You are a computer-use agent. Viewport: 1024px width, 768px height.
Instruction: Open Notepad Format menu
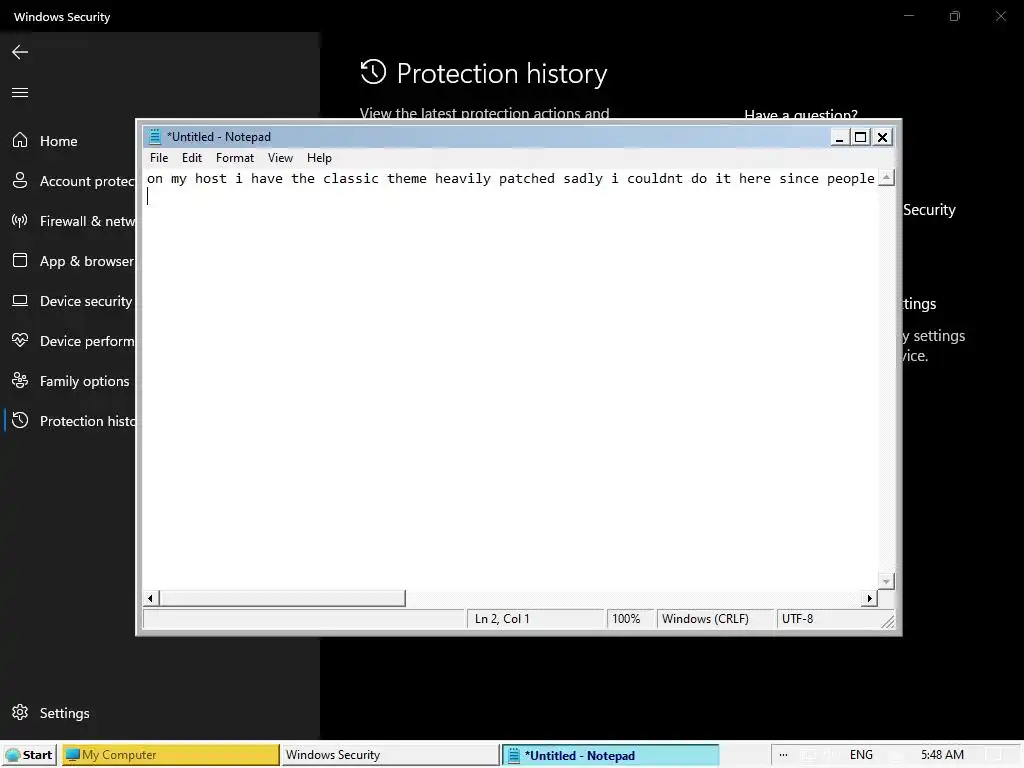coord(234,158)
